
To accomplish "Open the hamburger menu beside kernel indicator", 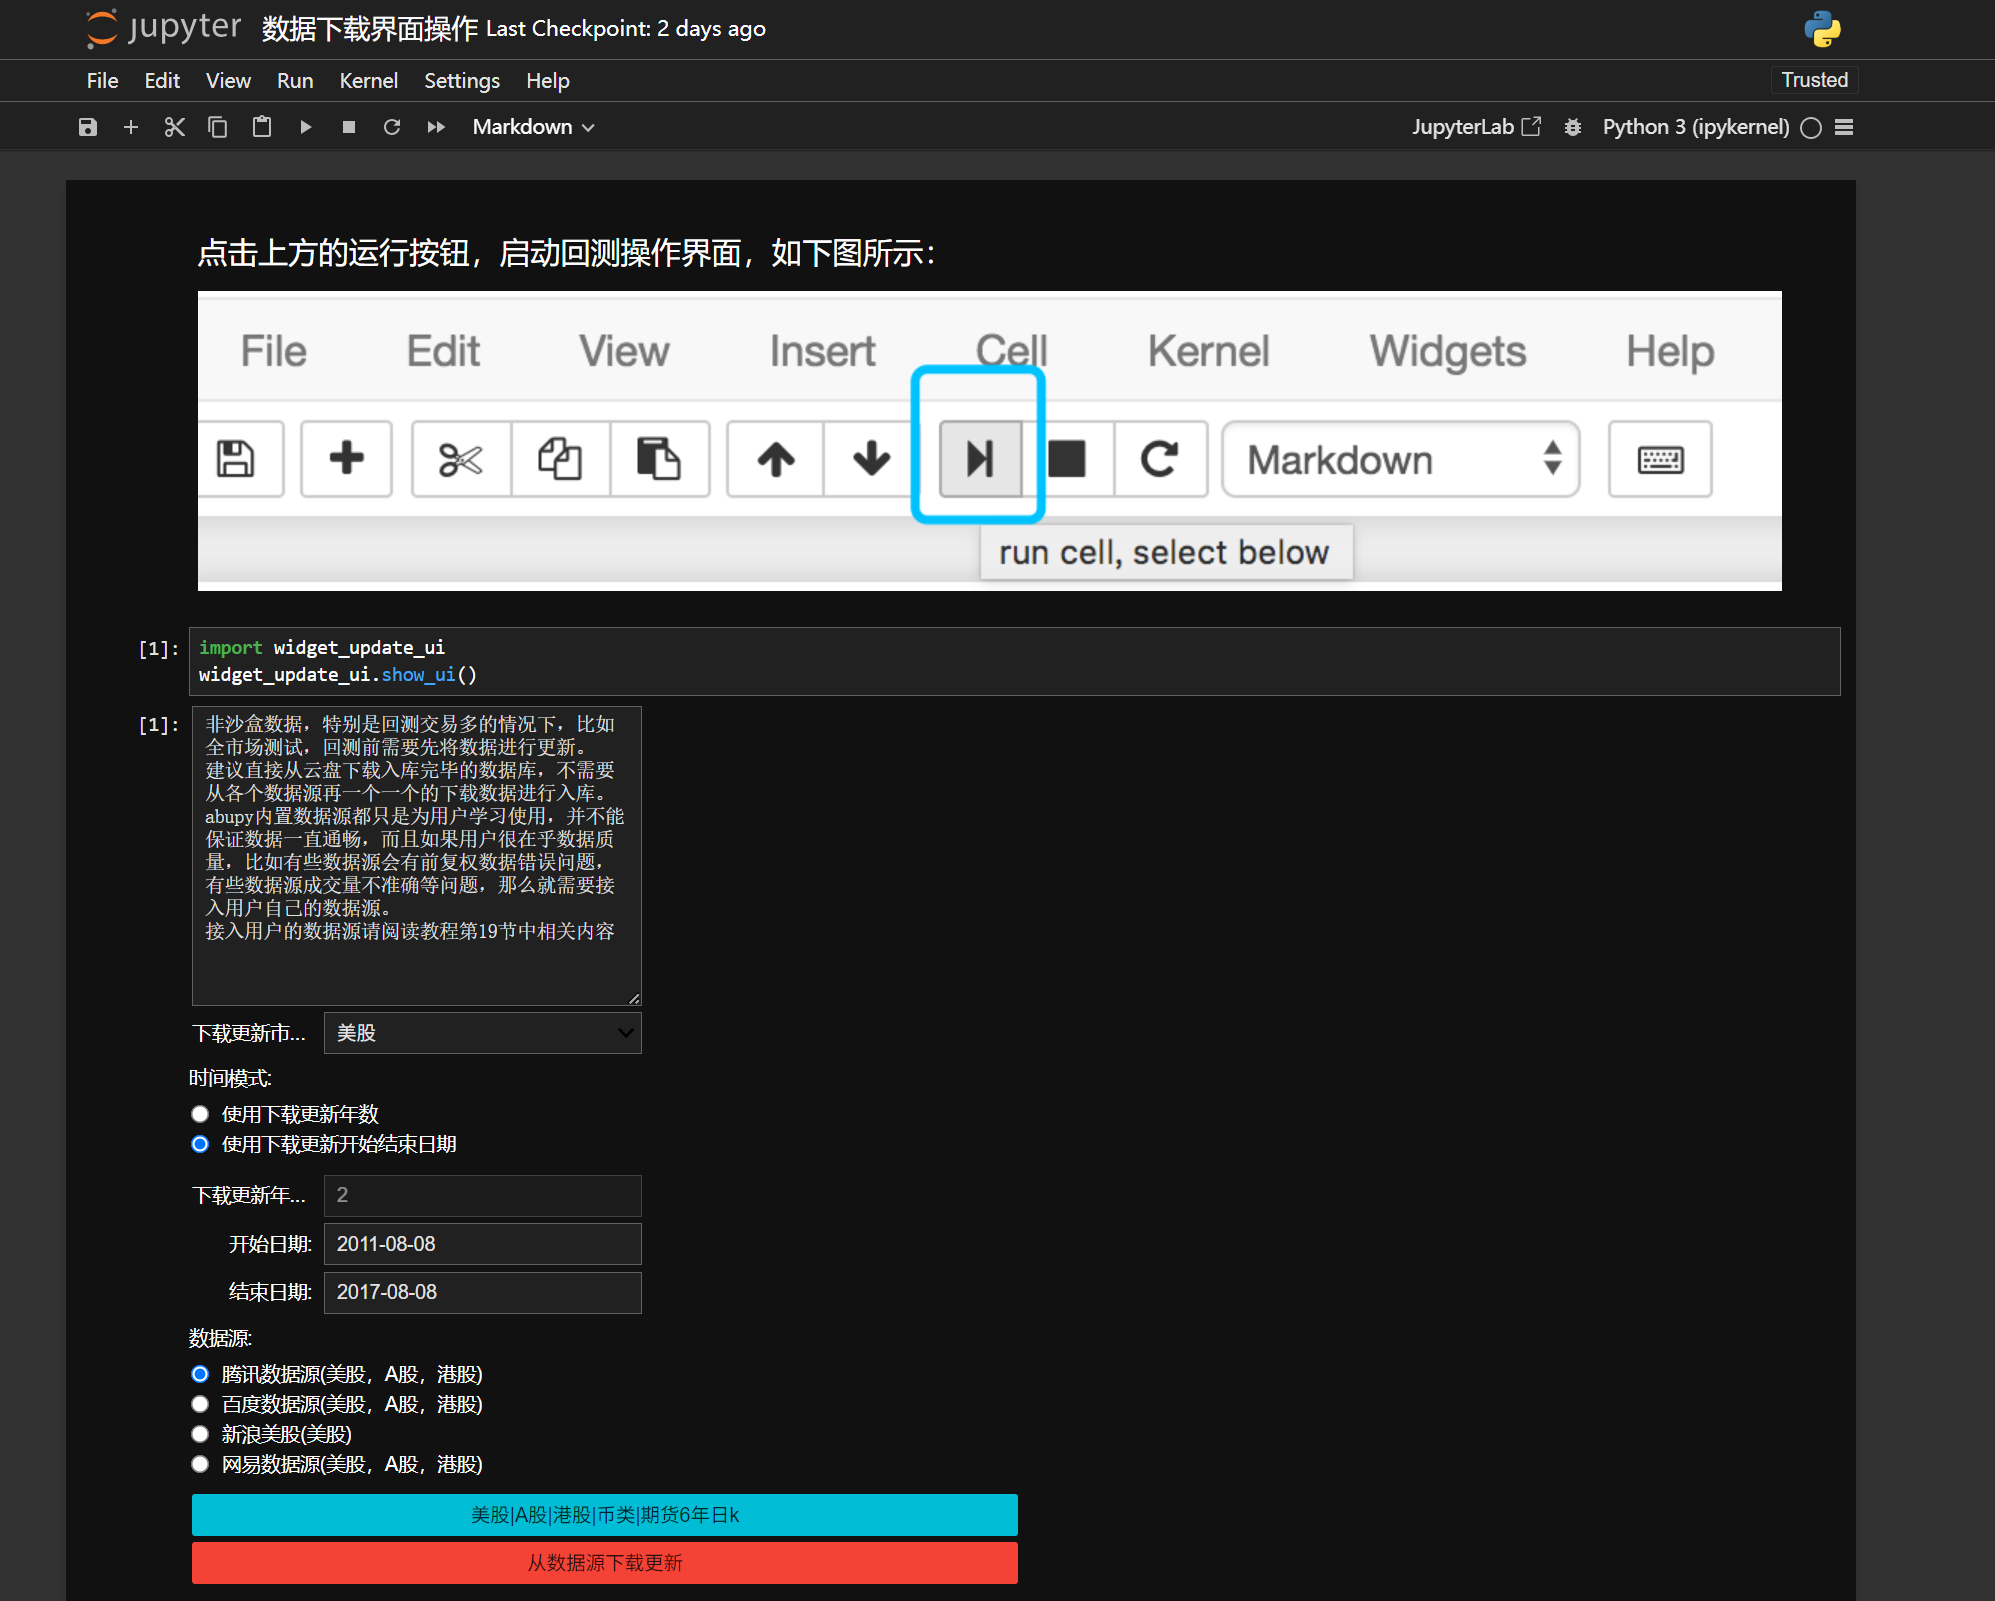I will (1844, 127).
